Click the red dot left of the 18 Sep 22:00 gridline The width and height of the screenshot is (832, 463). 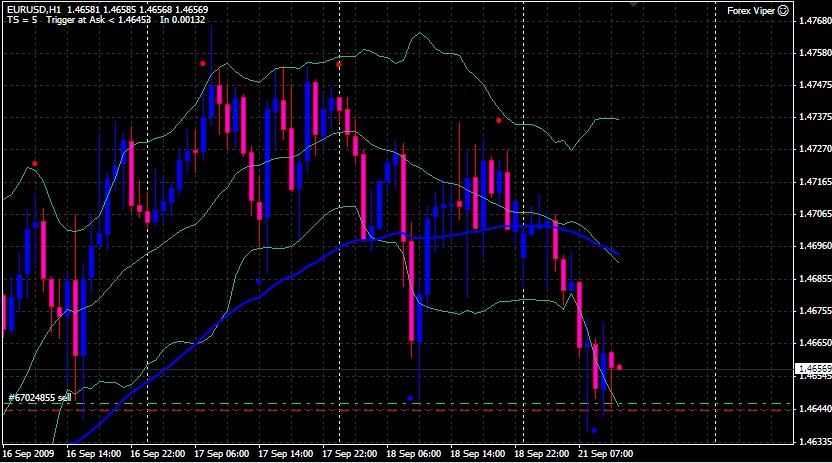point(498,120)
